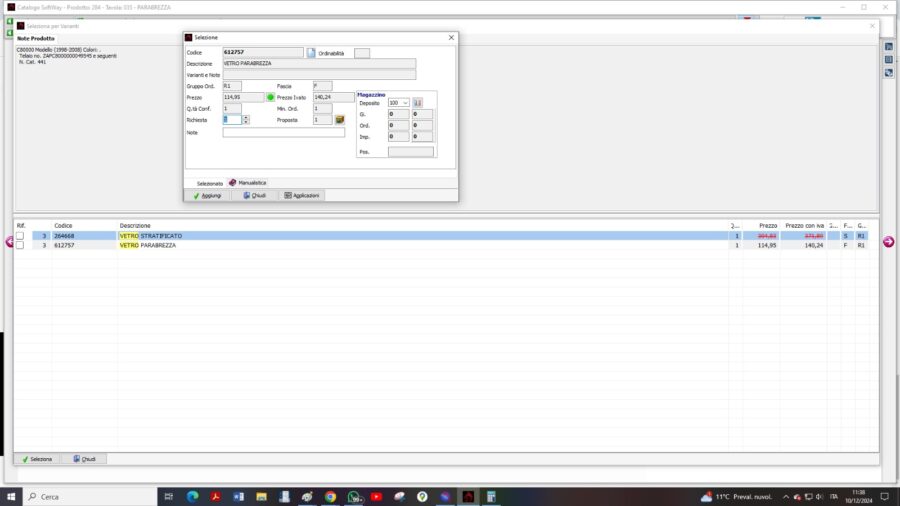The image size is (900, 506).
Task: Click into the Note text field
Action: (x=283, y=132)
